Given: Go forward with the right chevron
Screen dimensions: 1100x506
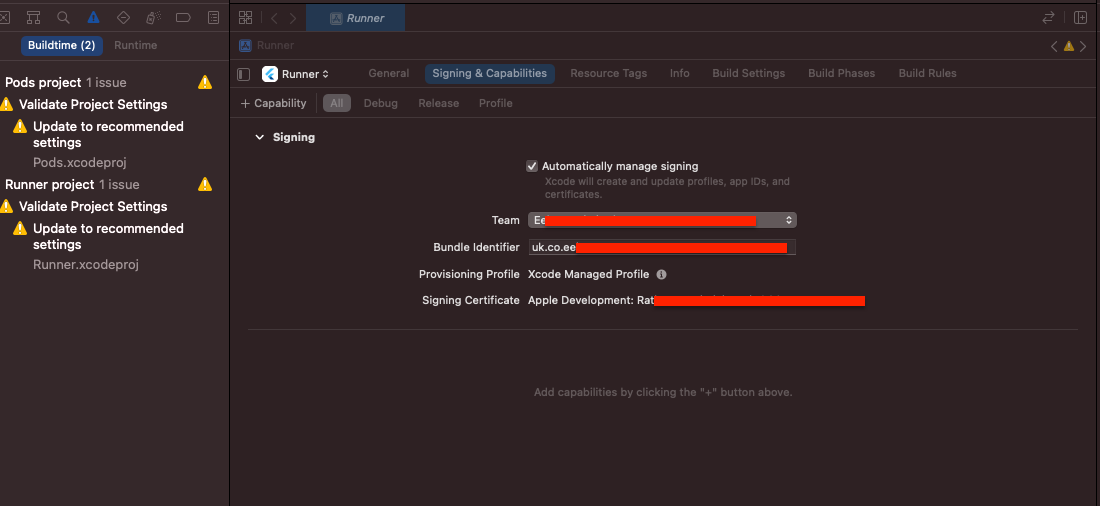Looking at the screenshot, I should pyautogui.click(x=293, y=18).
